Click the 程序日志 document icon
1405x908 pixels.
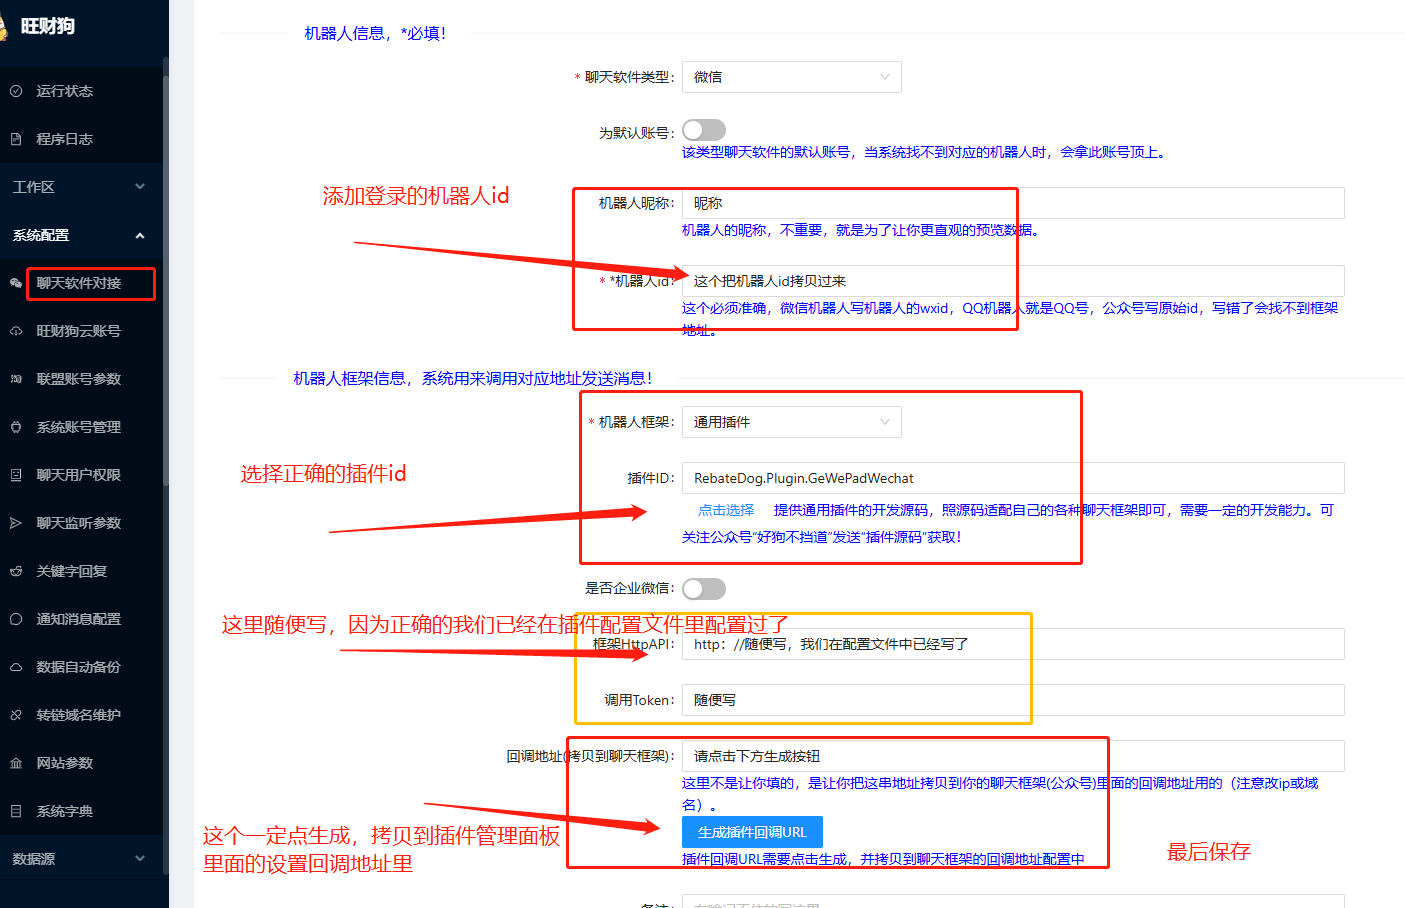coord(16,139)
